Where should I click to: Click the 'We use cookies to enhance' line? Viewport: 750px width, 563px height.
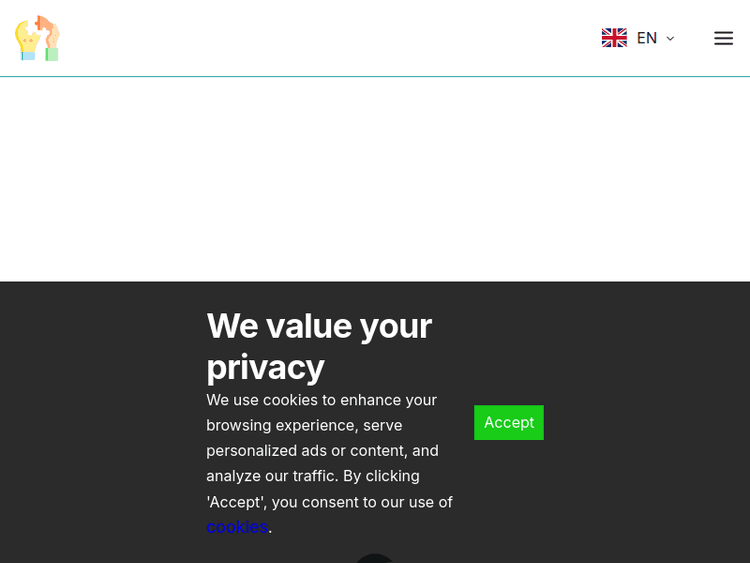coord(321,400)
